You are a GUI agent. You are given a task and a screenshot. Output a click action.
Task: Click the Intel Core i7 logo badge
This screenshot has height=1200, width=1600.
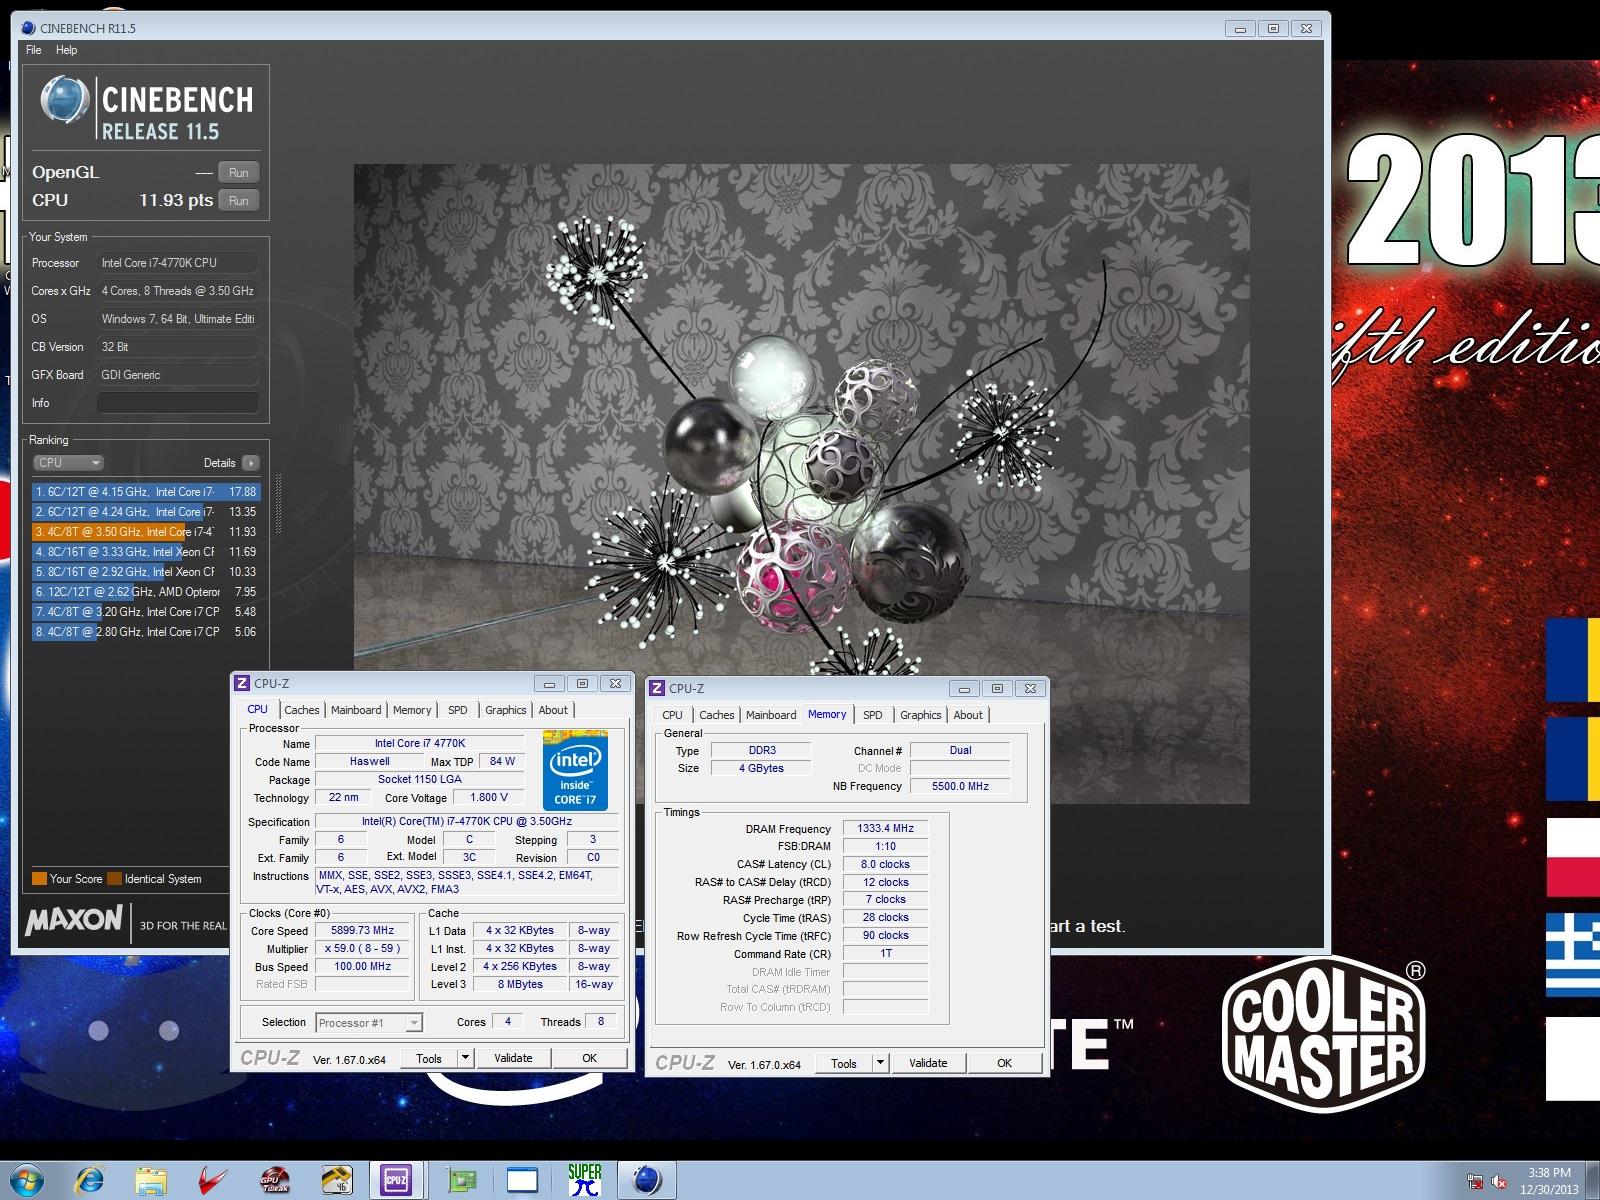pyautogui.click(x=576, y=770)
